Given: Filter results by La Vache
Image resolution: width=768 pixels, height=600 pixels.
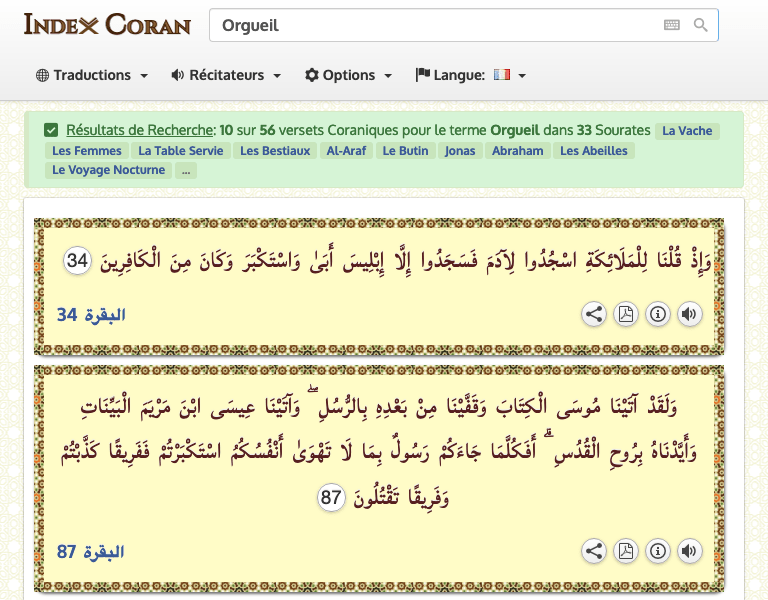Looking at the screenshot, I should 687,131.
